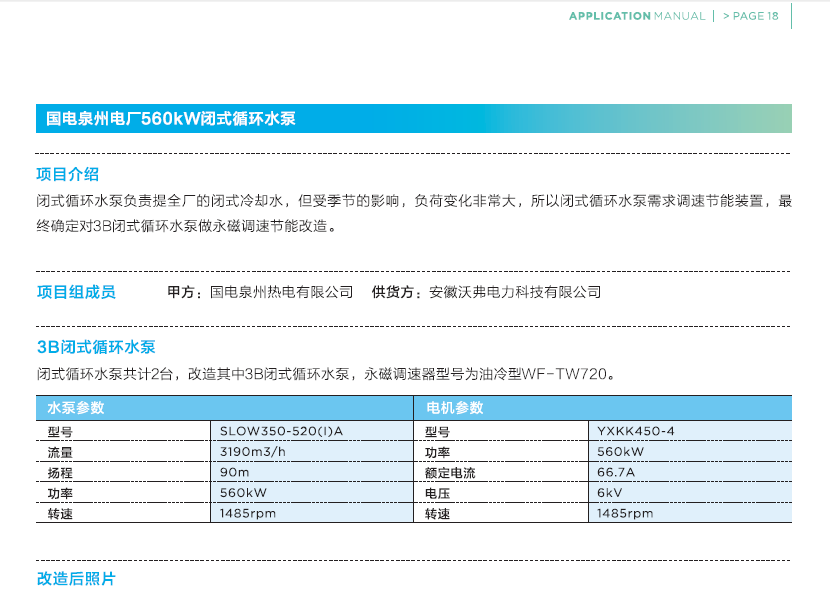Click the 电机参数 table header
This screenshot has width=830, height=597.
tap(455, 408)
